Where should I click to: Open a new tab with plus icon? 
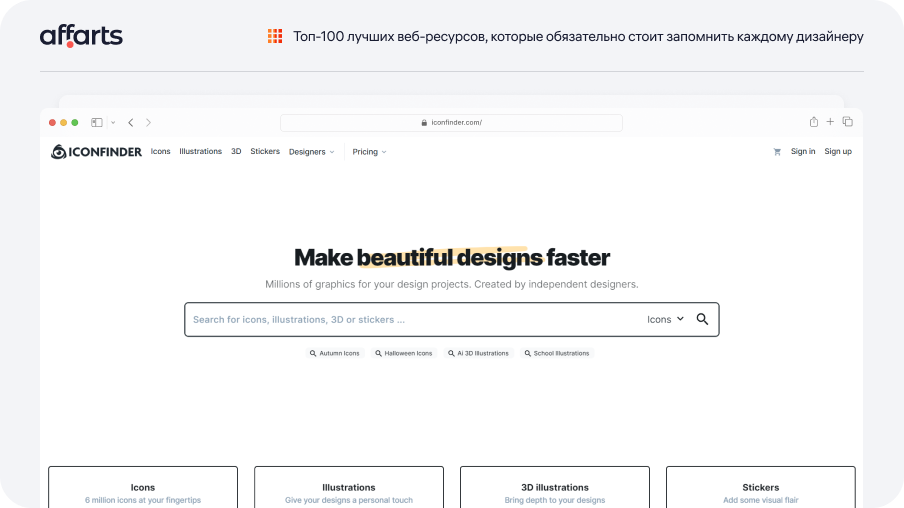[830, 122]
